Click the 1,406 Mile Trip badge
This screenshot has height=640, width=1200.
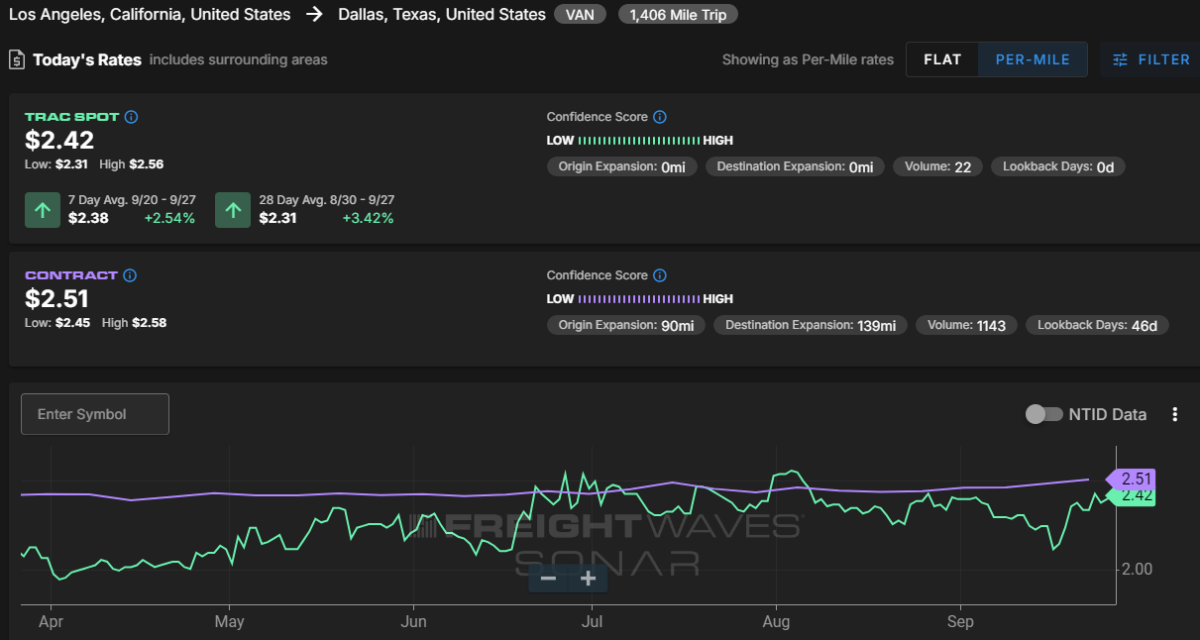678,15
